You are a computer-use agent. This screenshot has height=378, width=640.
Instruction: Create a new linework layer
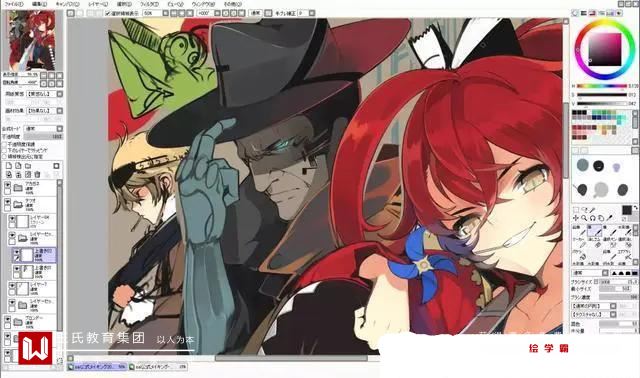click(x=18, y=166)
